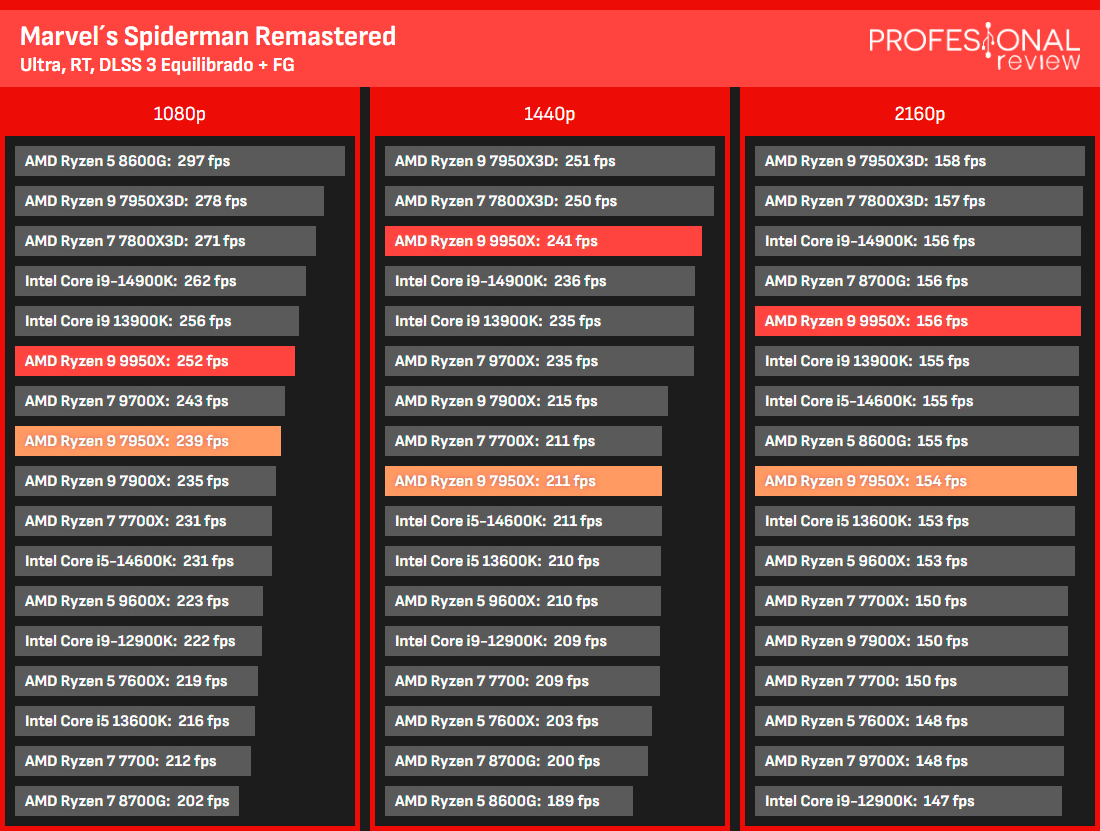Click the AMD Ryzen 7 7700X 211 fps bar

[523, 440]
